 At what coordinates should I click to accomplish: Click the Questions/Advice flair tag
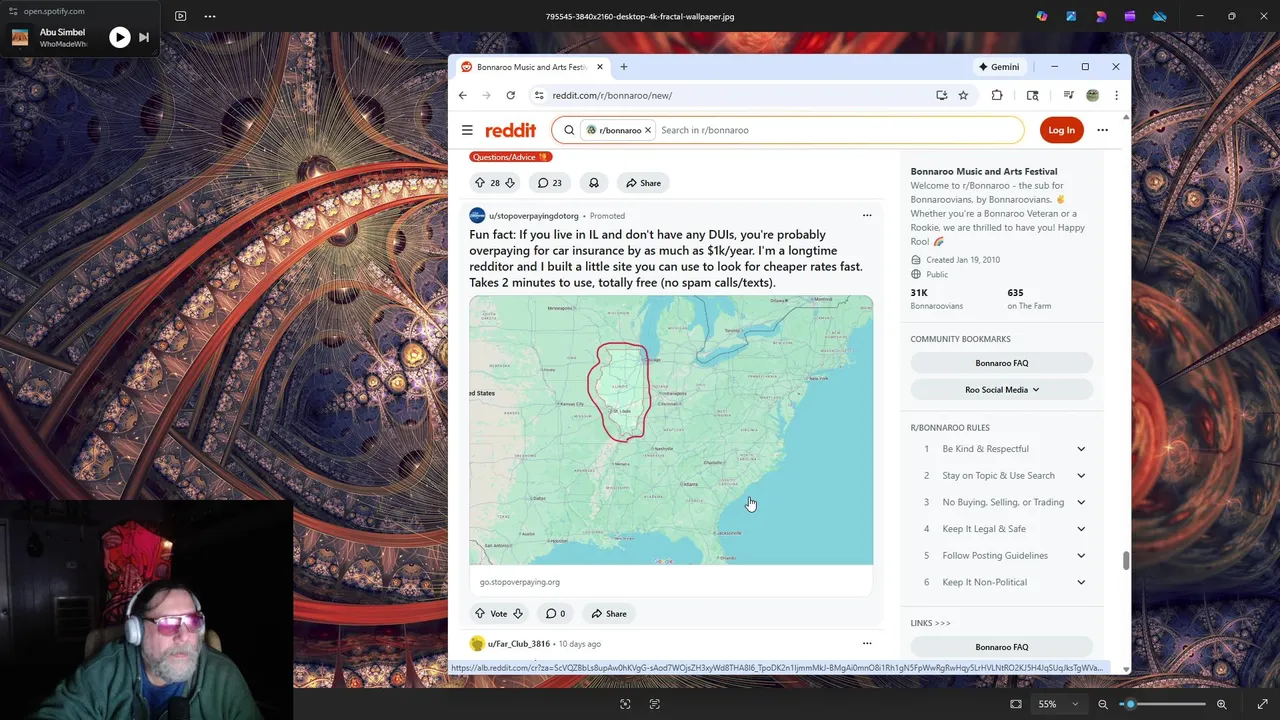coord(510,157)
